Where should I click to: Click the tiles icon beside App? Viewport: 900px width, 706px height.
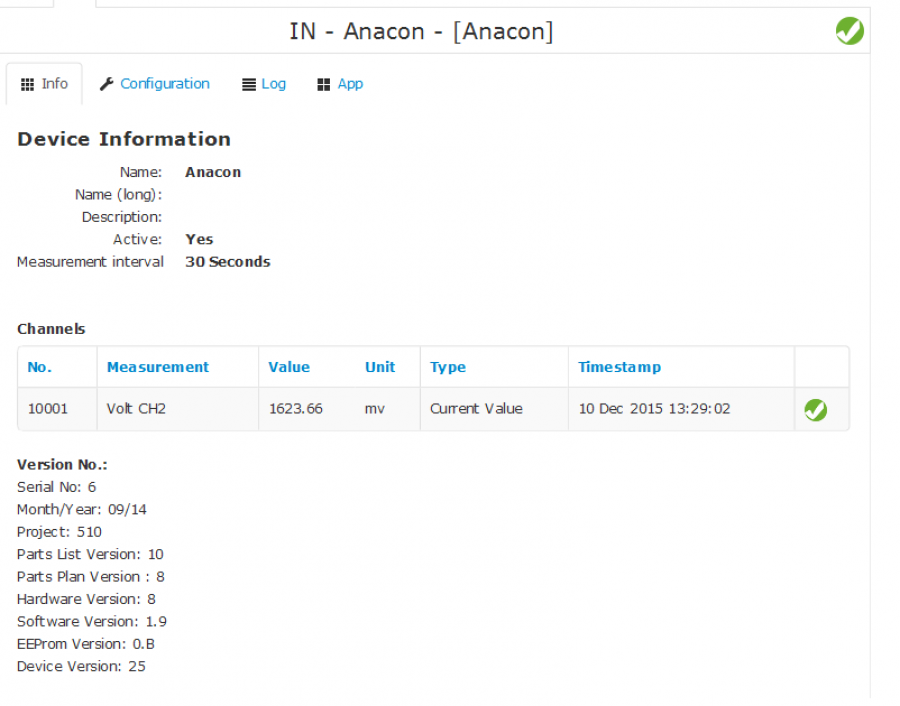pyautogui.click(x=324, y=84)
